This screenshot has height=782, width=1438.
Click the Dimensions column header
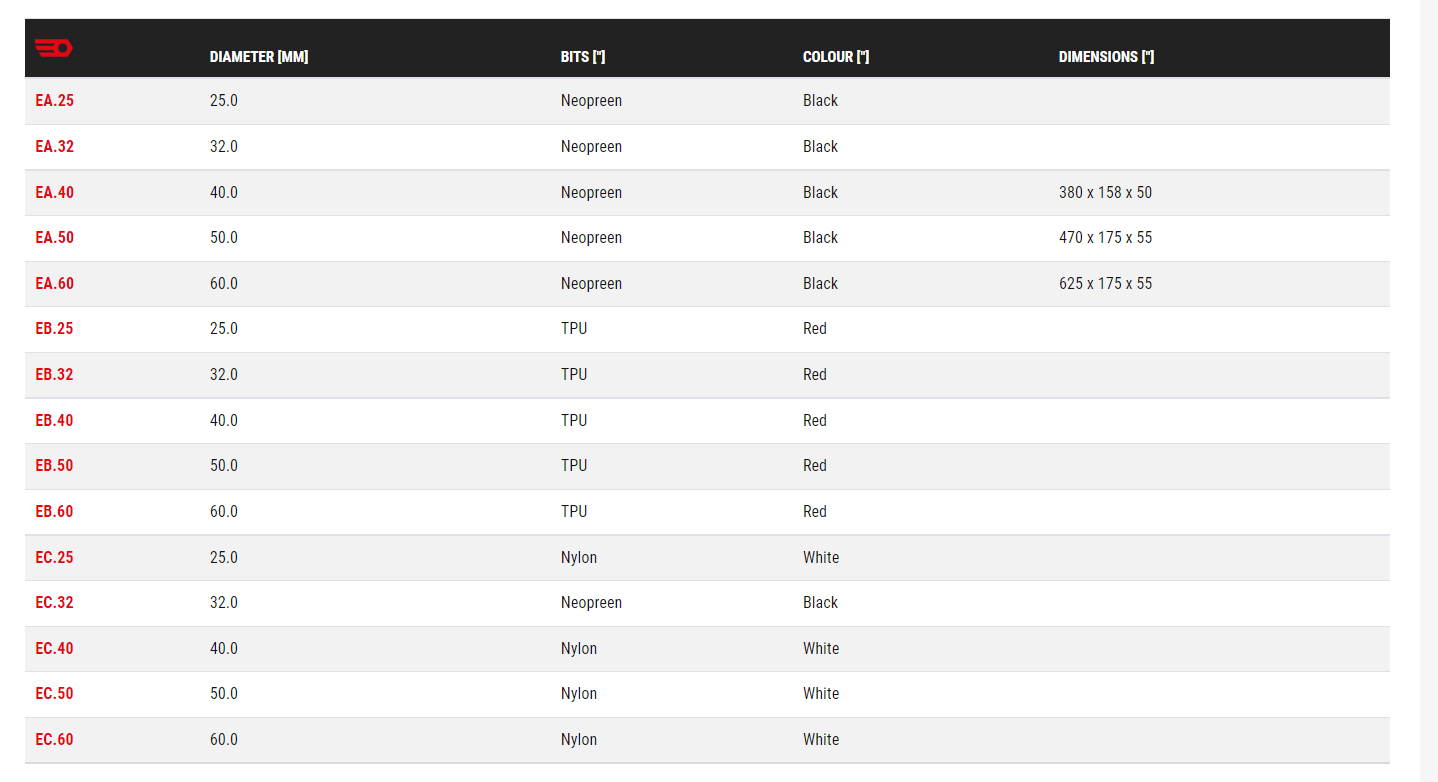click(1106, 57)
